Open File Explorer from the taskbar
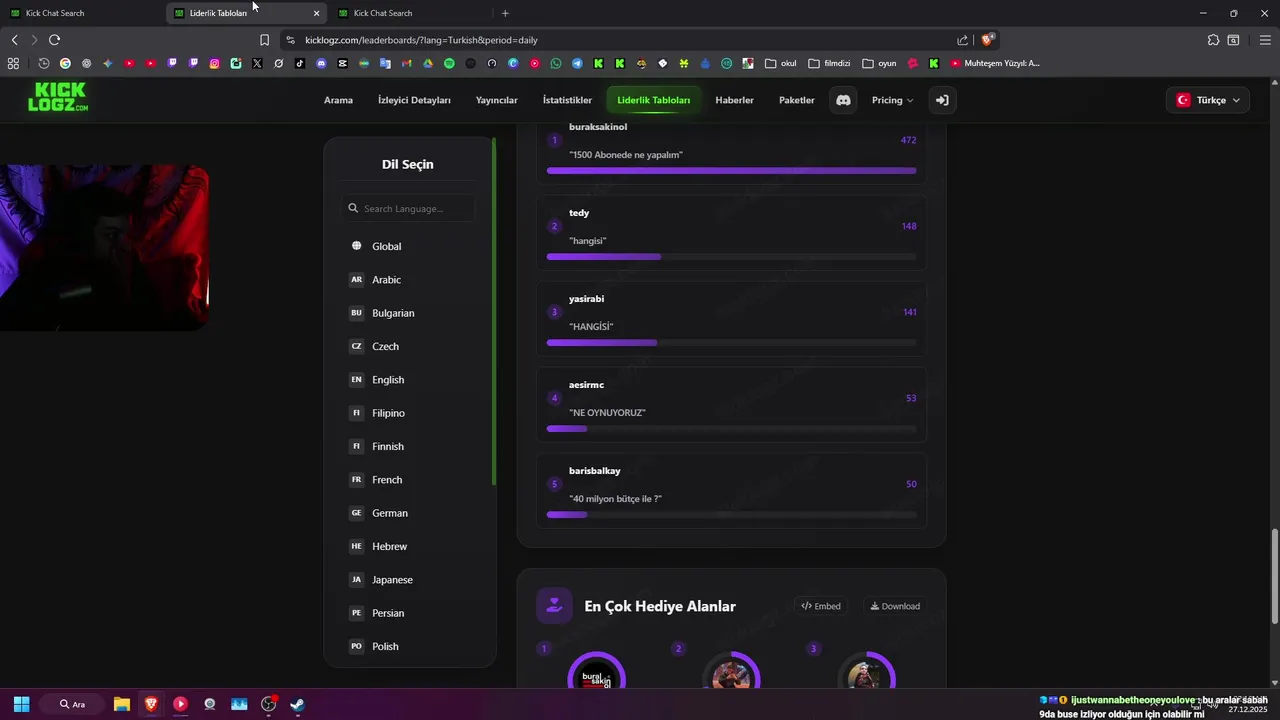 pos(122,704)
